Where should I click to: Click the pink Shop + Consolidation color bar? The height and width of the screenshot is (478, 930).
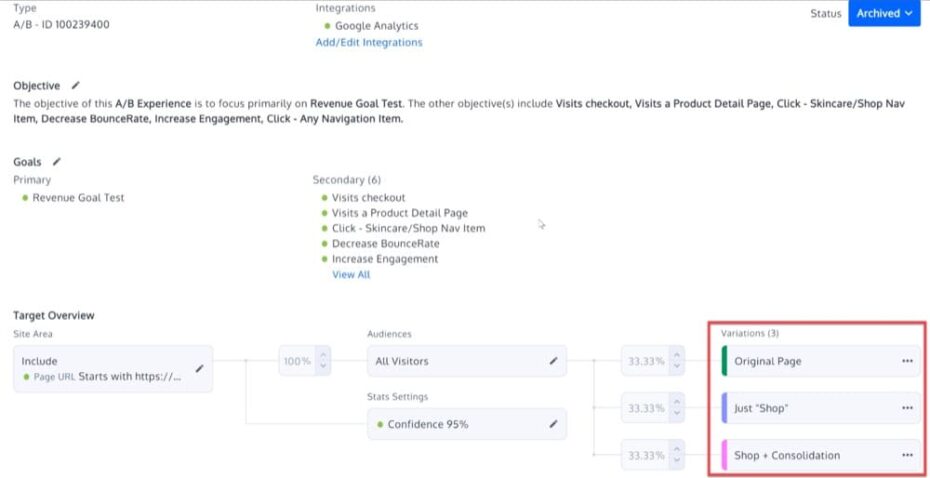tap(723, 455)
